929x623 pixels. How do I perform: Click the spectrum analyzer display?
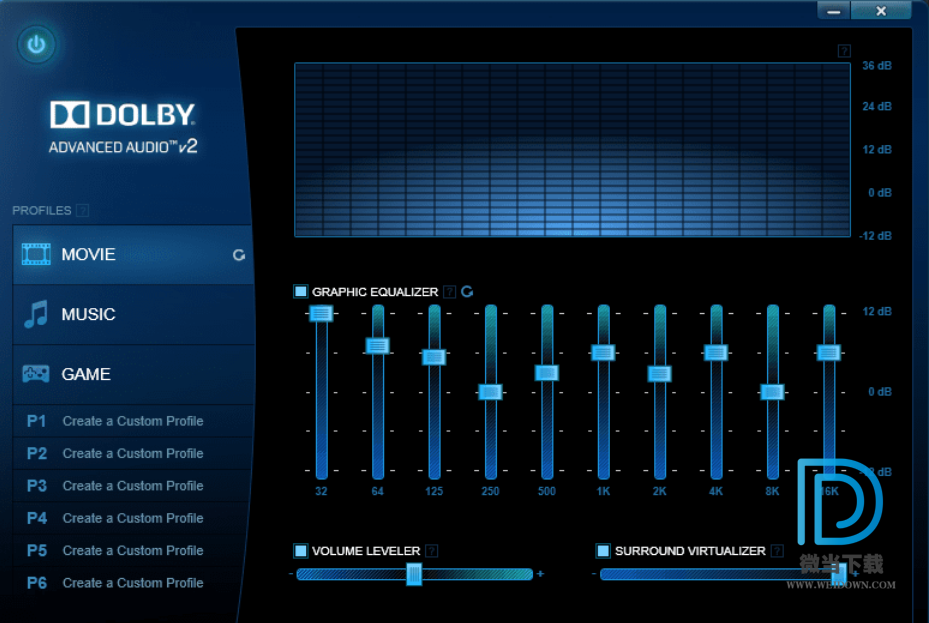tap(572, 150)
